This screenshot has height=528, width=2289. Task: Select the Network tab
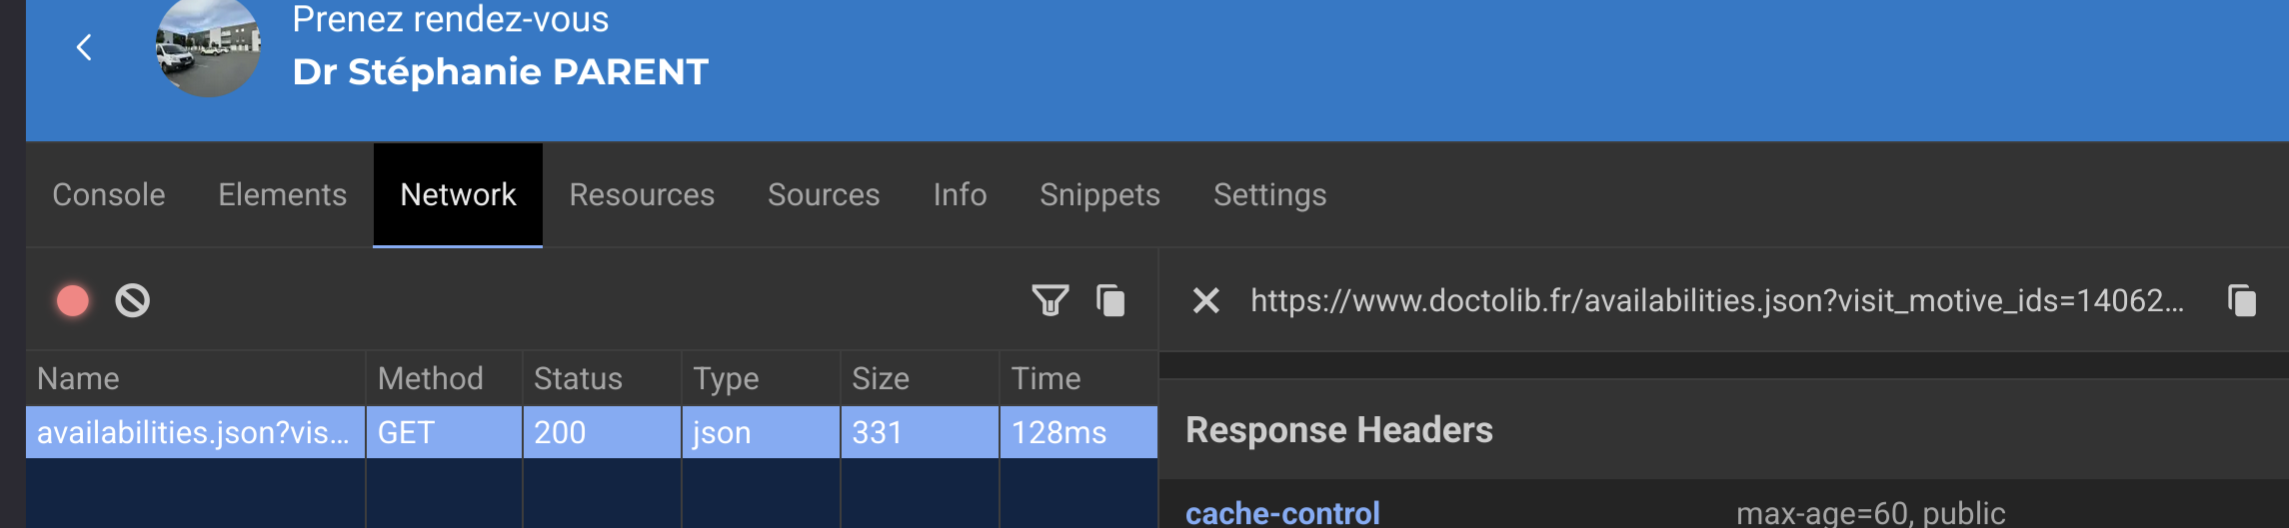pyautogui.click(x=458, y=195)
